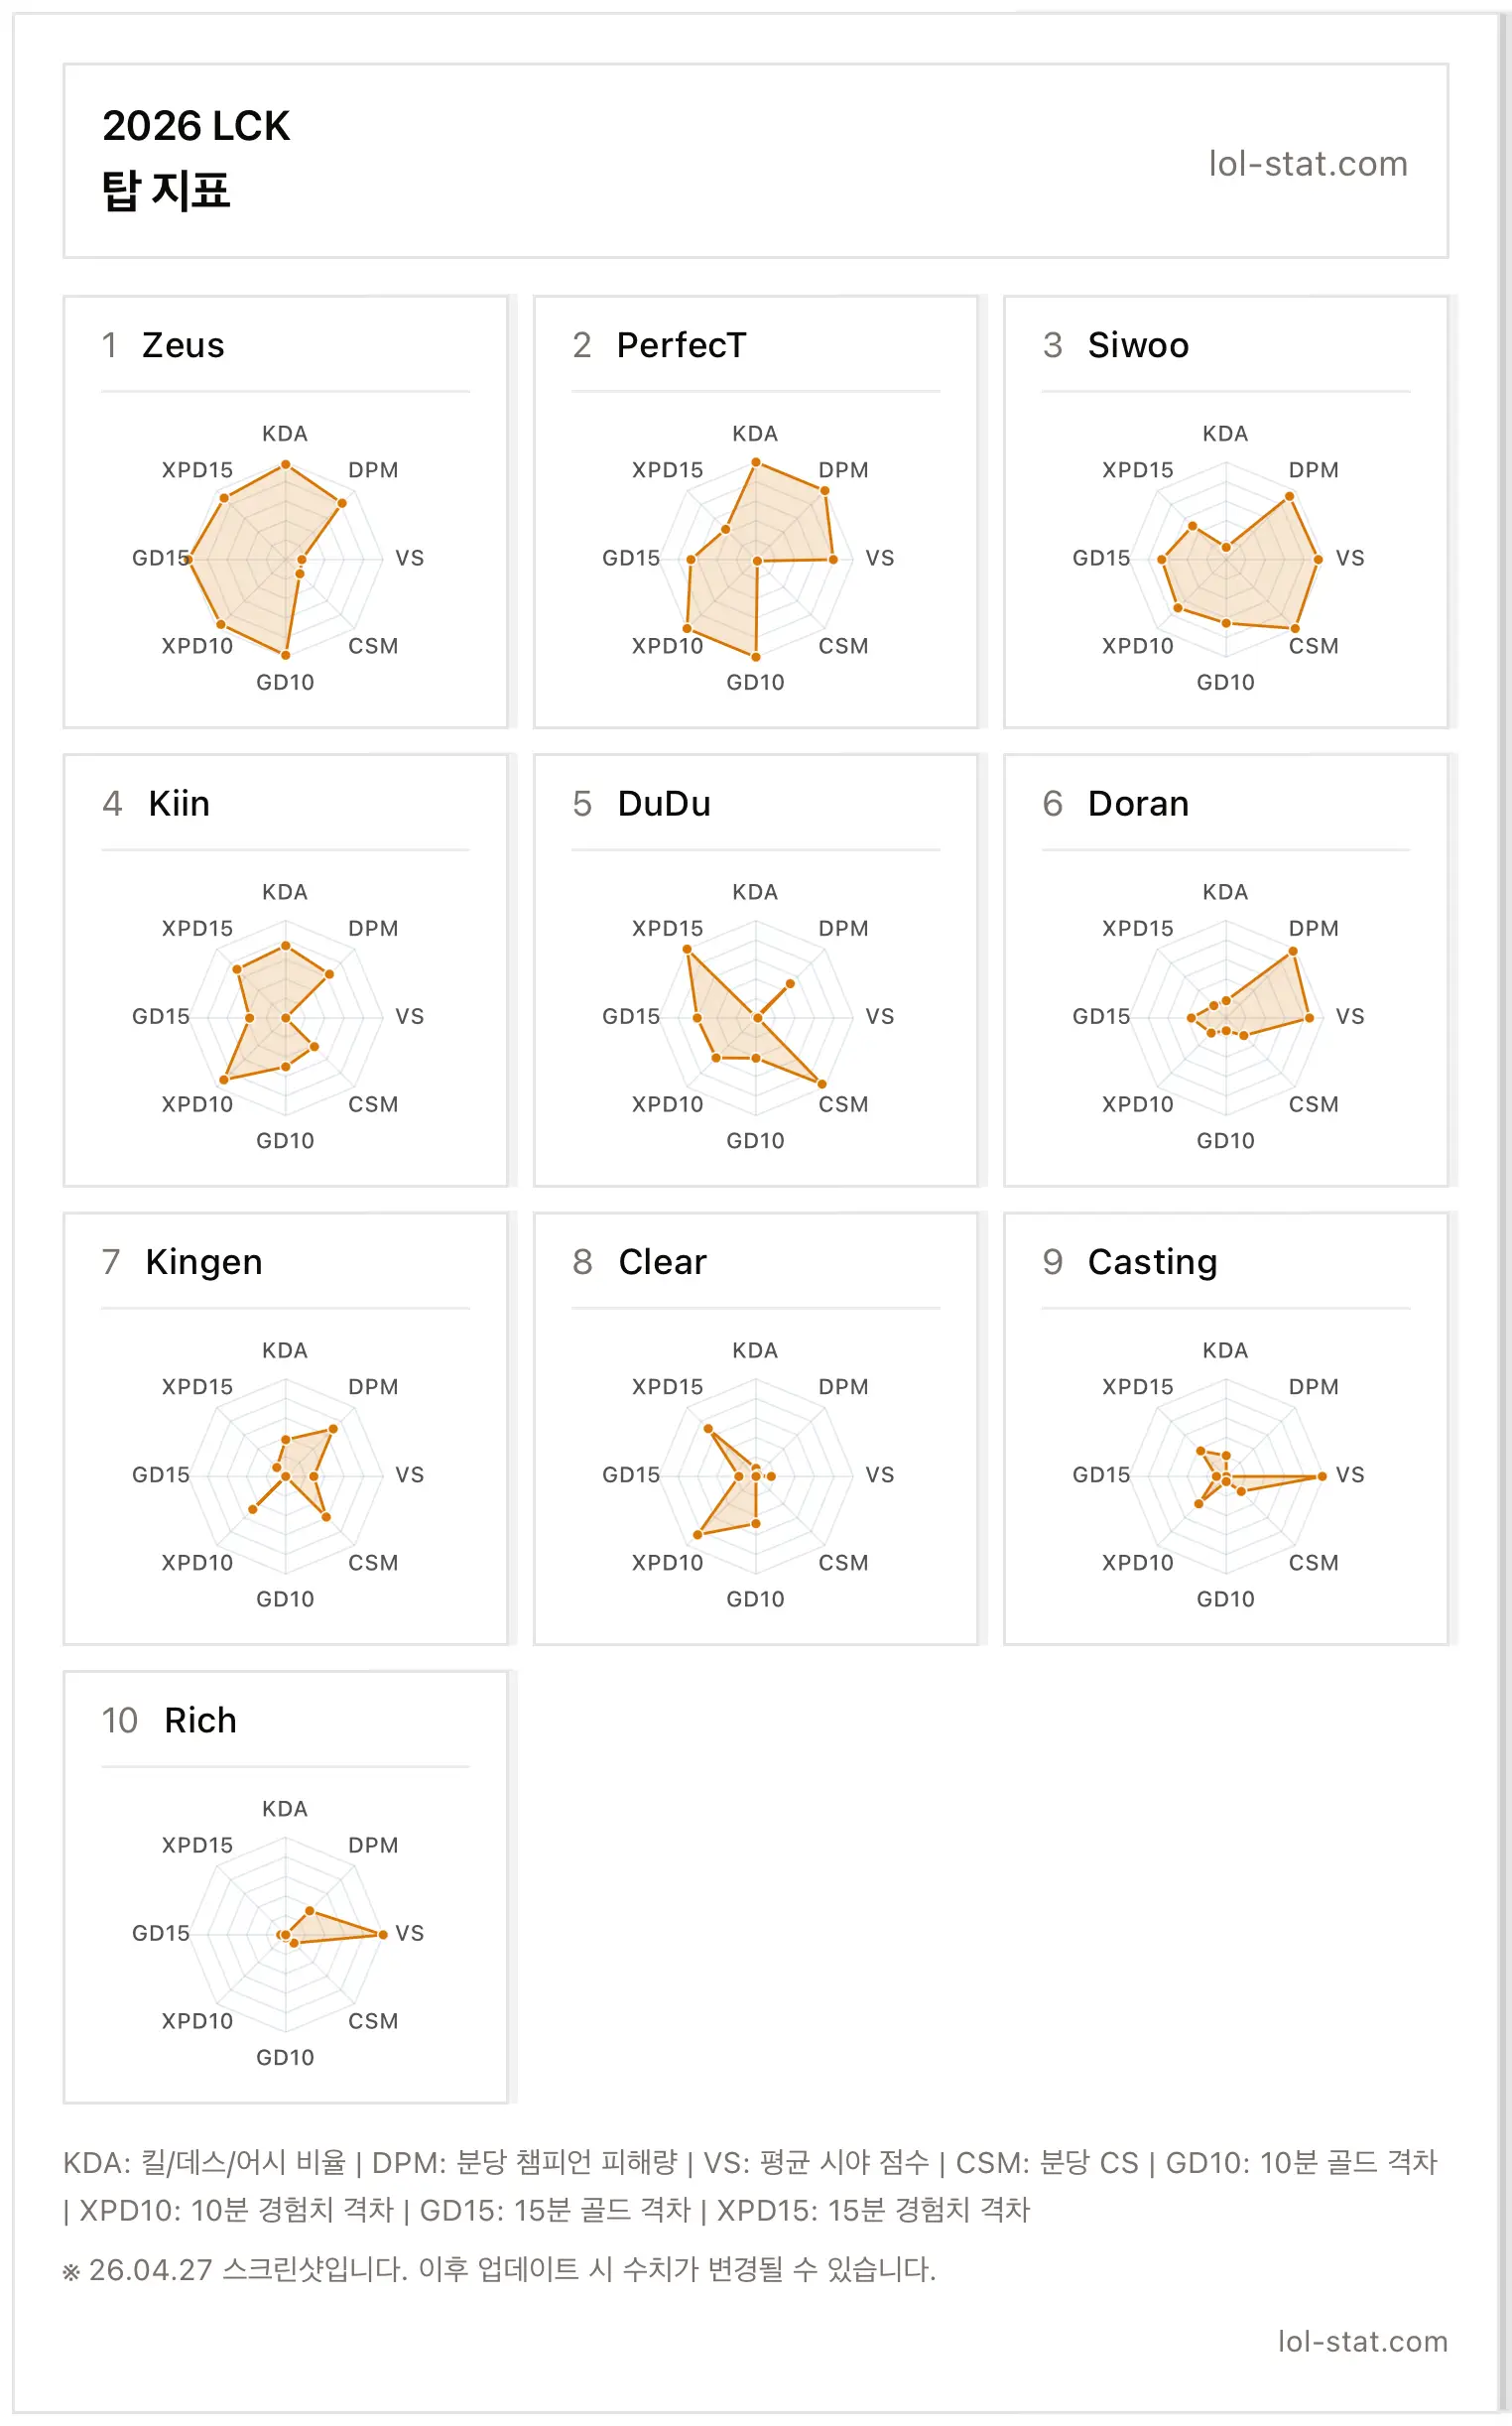Open the Rich radar chart
This screenshot has width=1512, height=2426.
tap(285, 1933)
